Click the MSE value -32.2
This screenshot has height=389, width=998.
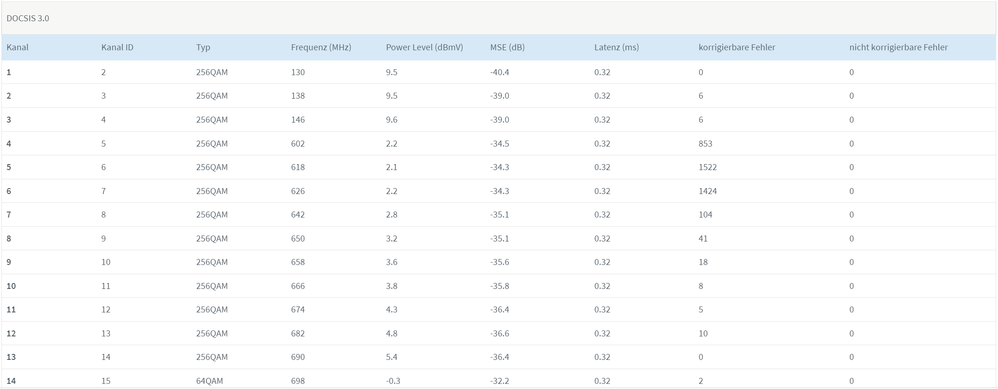click(500, 381)
